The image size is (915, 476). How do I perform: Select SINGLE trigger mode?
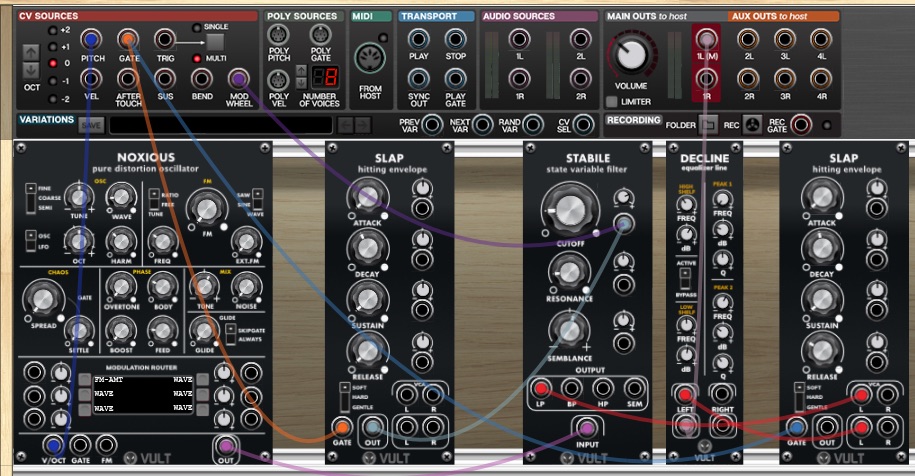click(x=197, y=27)
